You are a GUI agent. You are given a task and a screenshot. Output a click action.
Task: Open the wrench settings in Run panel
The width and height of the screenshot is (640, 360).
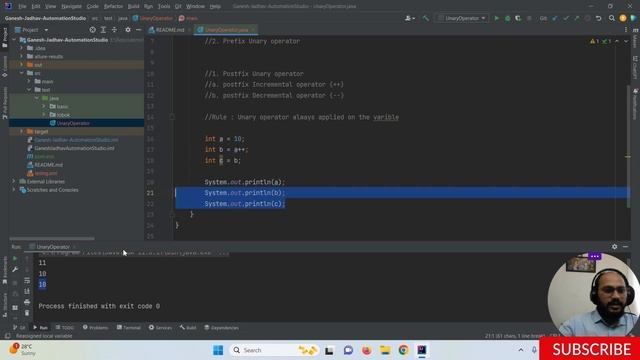15,269
